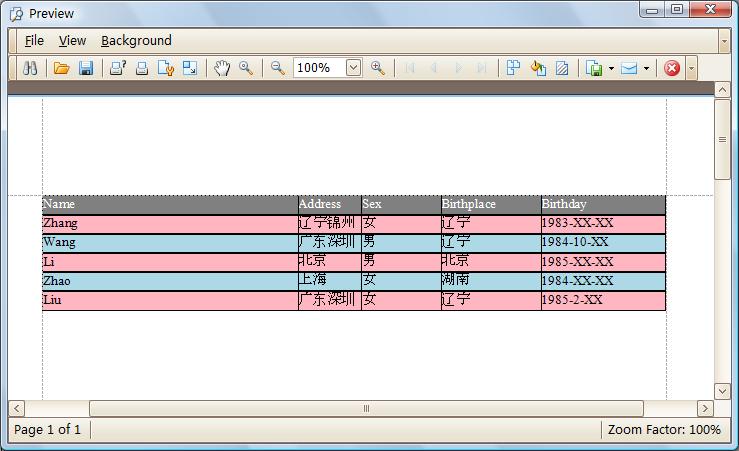Click the vertical scrollbar up arrow
739x451 pixels.
tap(722, 90)
